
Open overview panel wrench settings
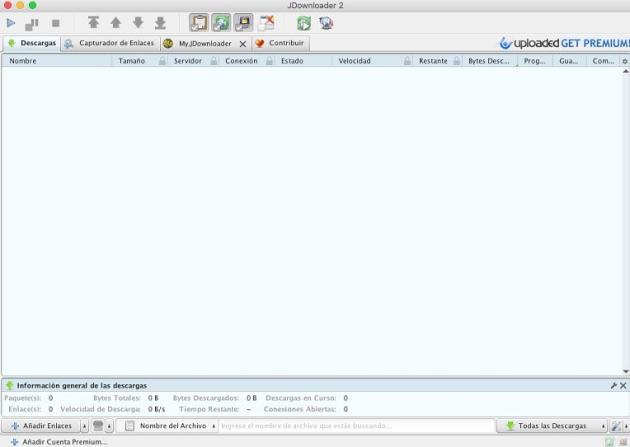click(614, 386)
